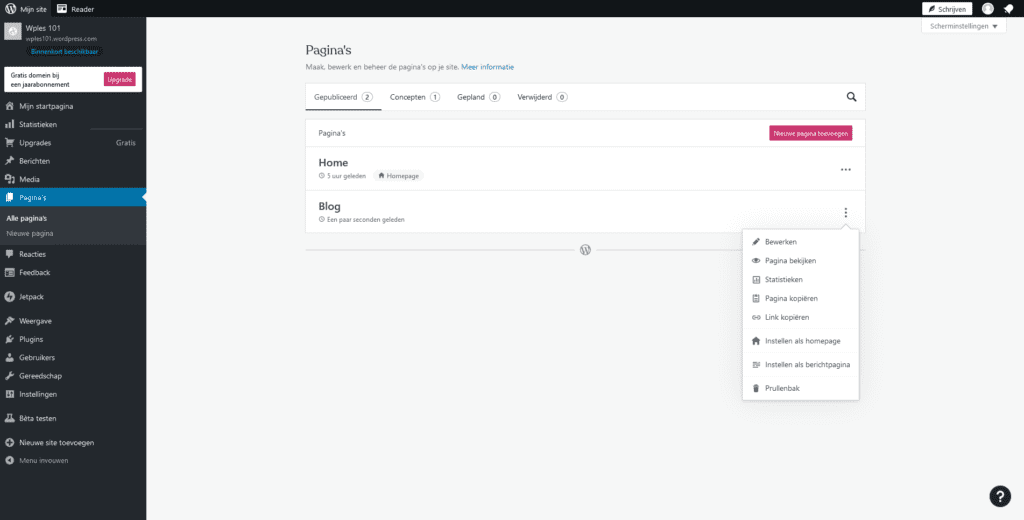Click the Upgrade button in sidebar
1024x520 pixels.
pos(120,79)
